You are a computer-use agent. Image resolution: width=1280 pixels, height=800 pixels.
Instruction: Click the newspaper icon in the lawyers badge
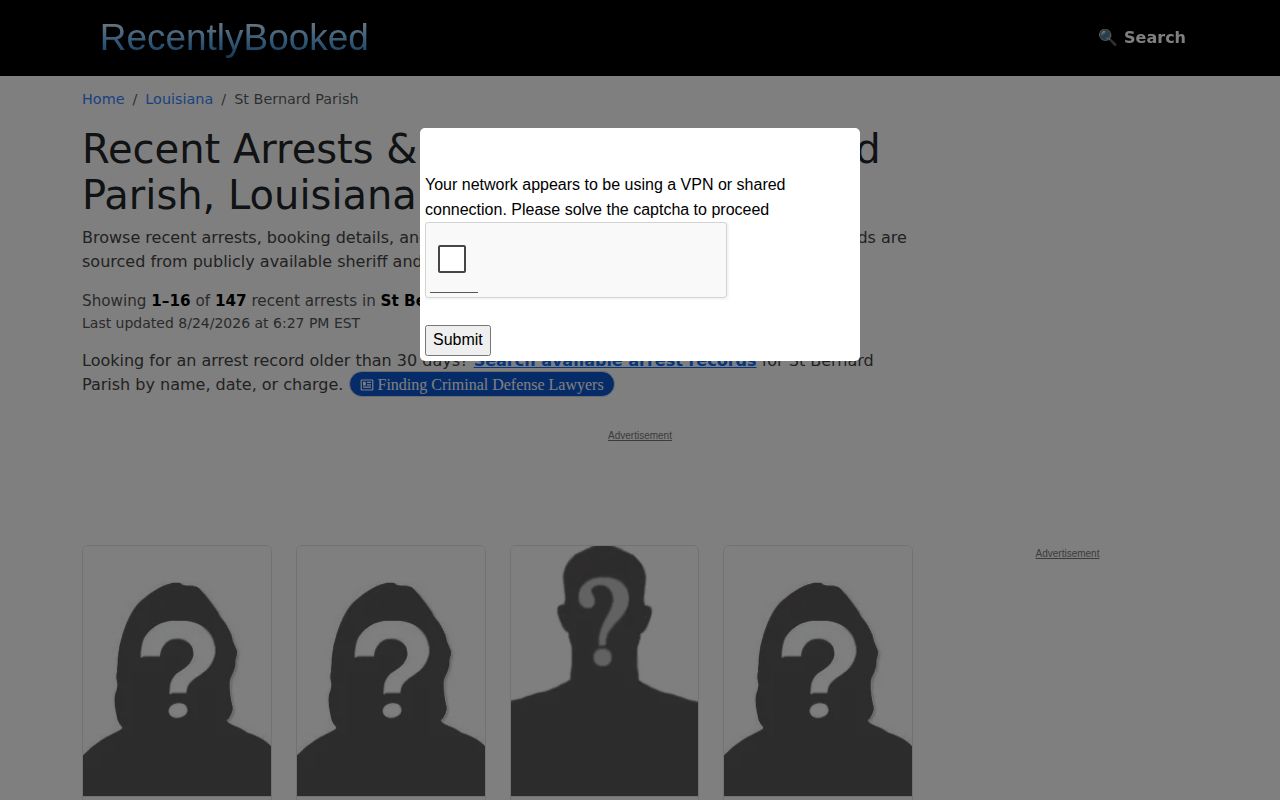pyautogui.click(x=367, y=385)
